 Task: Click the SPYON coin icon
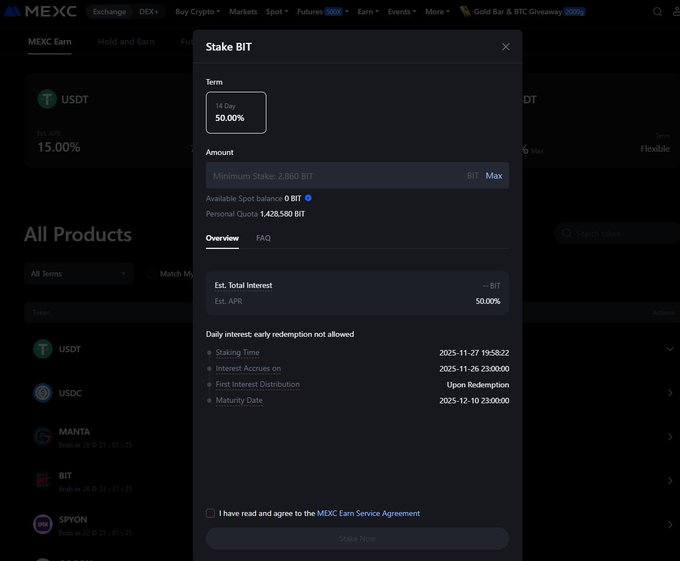[x=42, y=524]
